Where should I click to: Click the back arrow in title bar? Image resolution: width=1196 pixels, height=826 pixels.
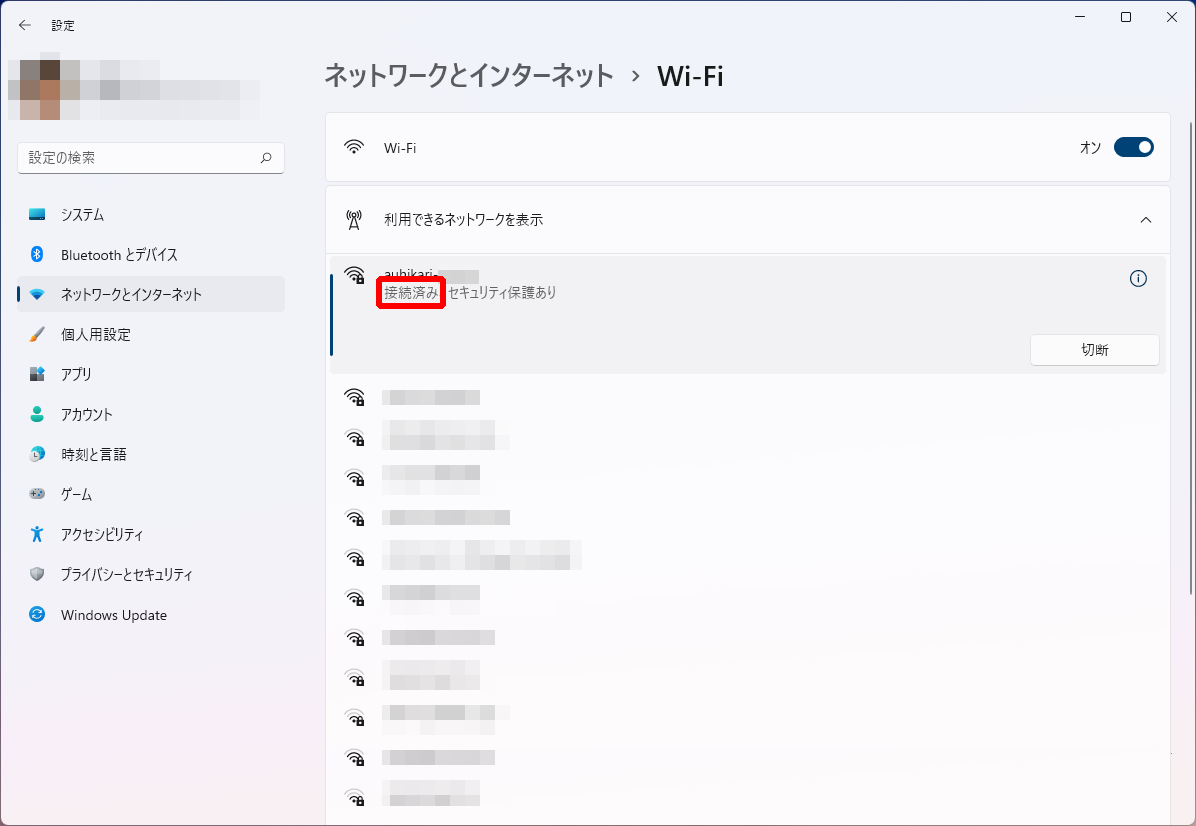(25, 25)
